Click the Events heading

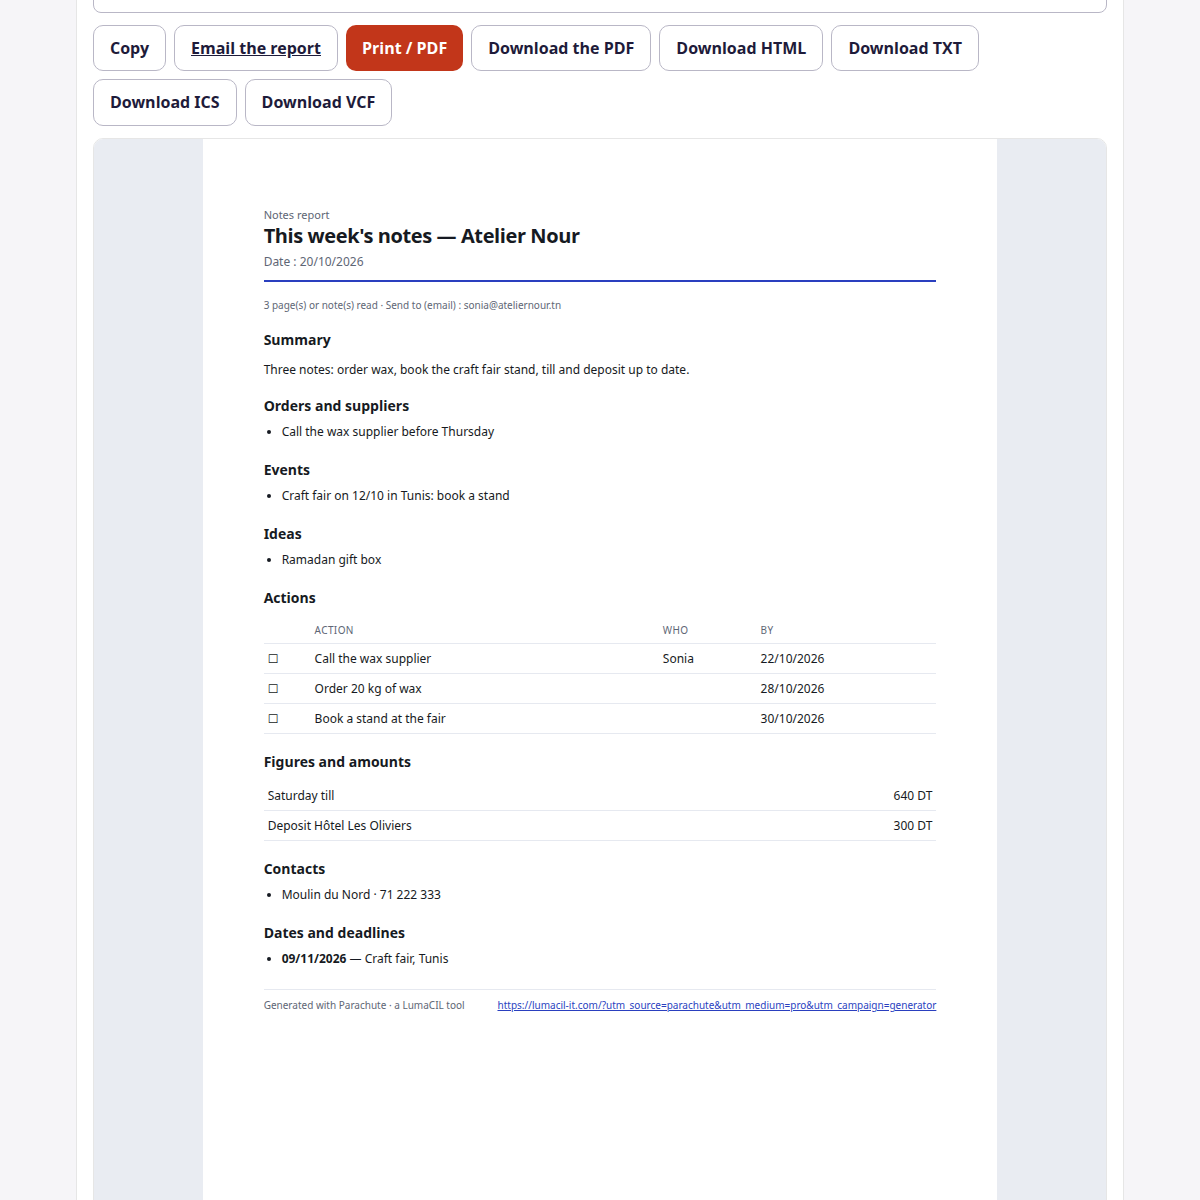pyautogui.click(x=287, y=470)
